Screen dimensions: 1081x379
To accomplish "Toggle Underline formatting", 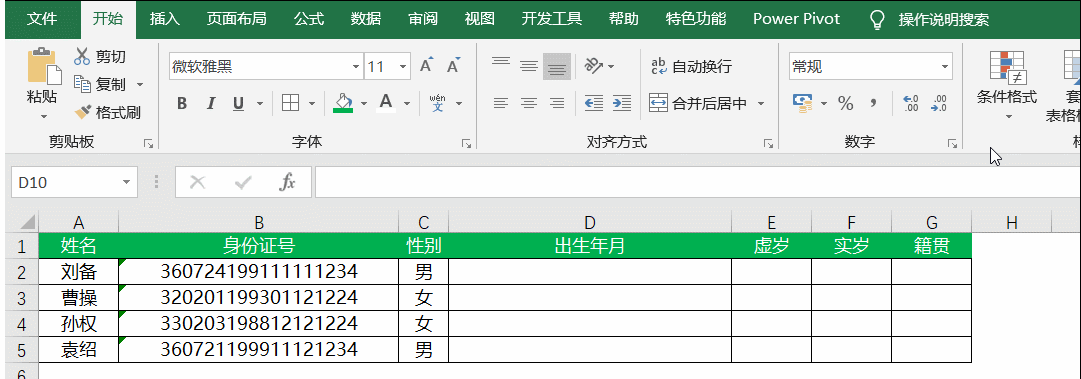I will [239, 104].
